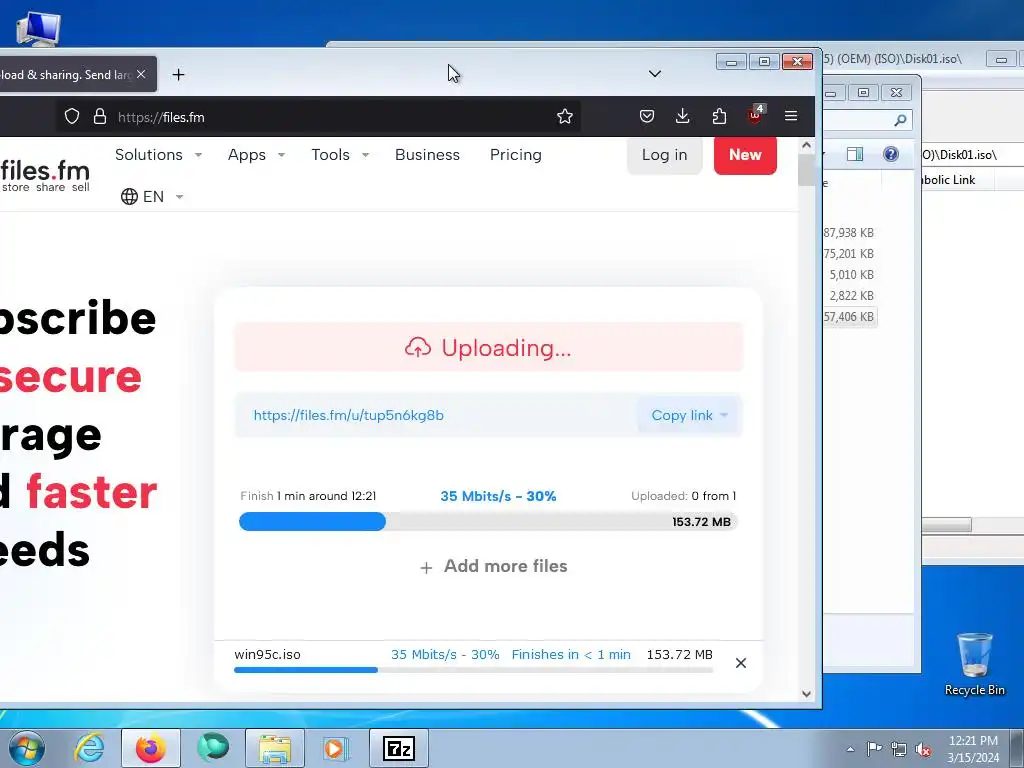Expand the Tools menu
The width and height of the screenshot is (1024, 768).
[340, 155]
